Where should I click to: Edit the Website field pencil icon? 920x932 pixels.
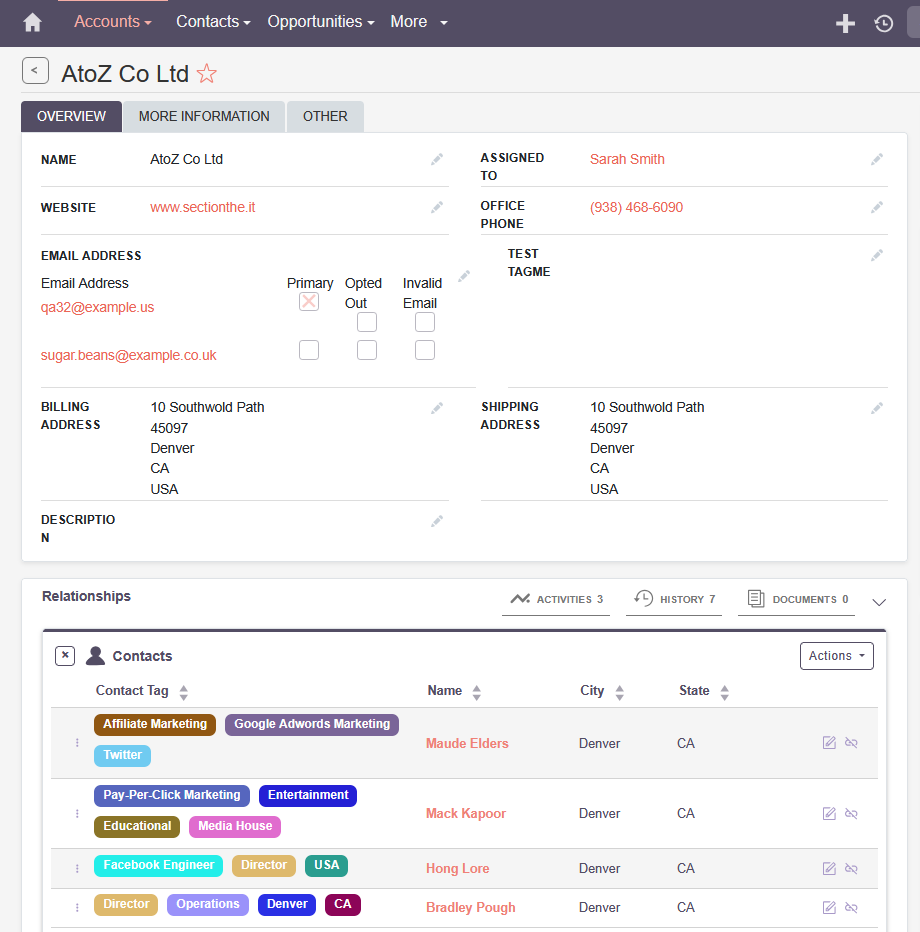(x=437, y=207)
